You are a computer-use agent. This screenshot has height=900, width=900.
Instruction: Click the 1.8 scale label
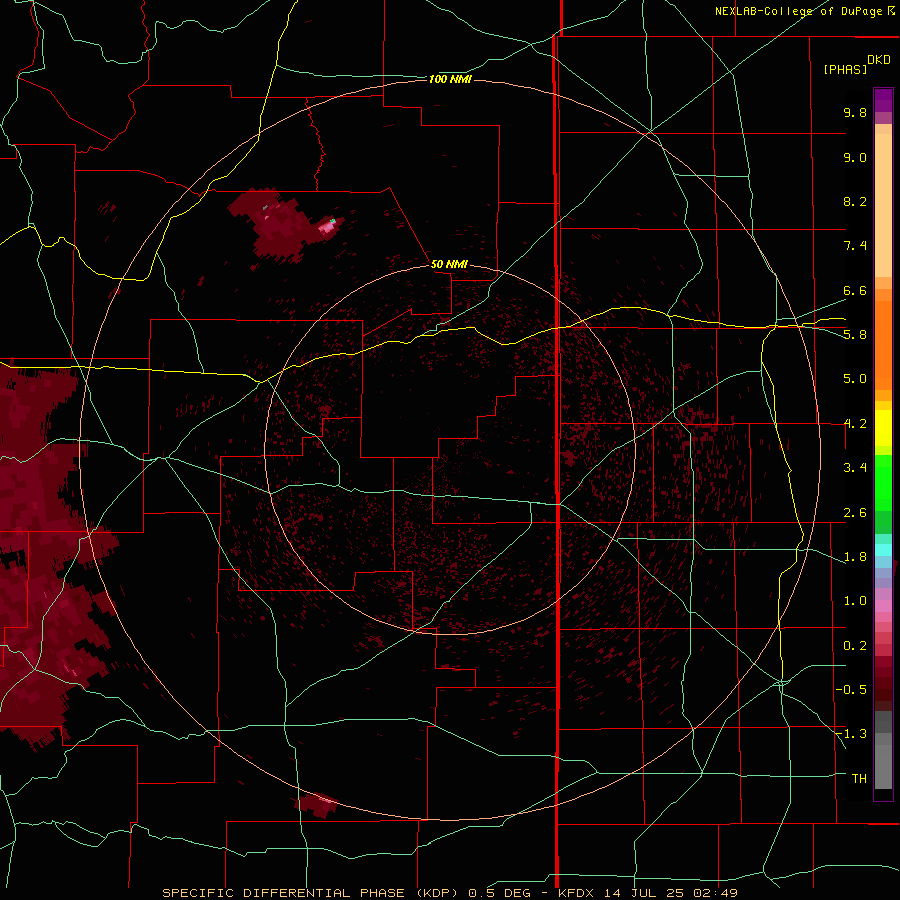[855, 557]
